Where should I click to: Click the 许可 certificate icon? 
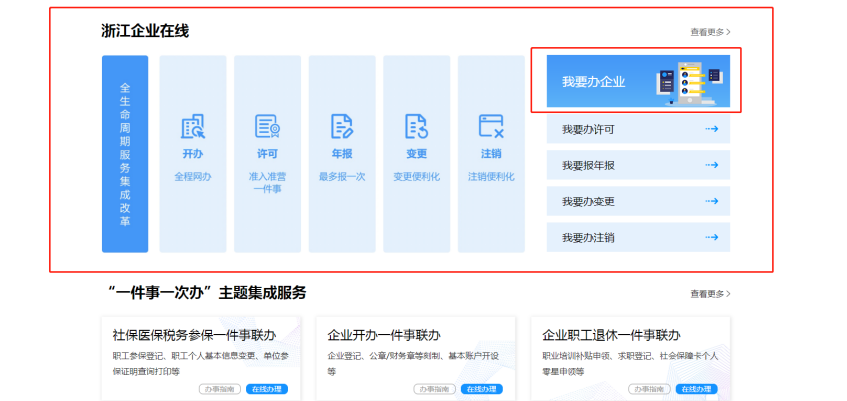[267, 127]
